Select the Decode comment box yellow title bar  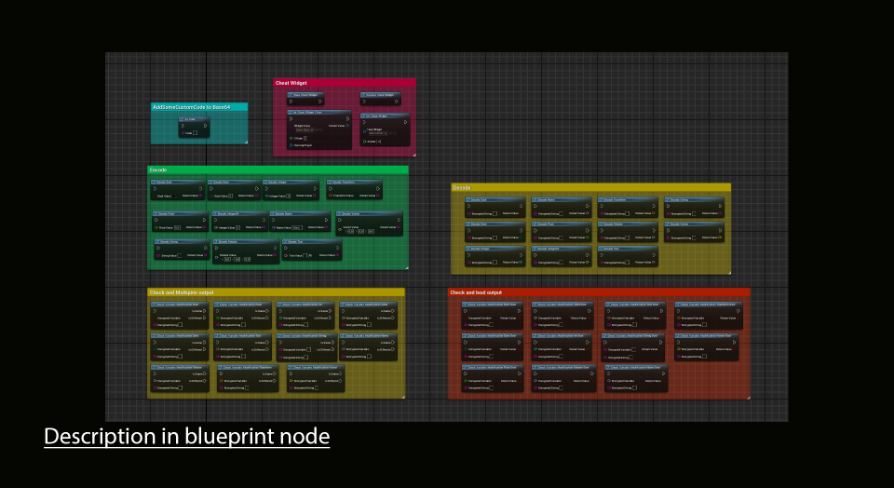coord(590,187)
